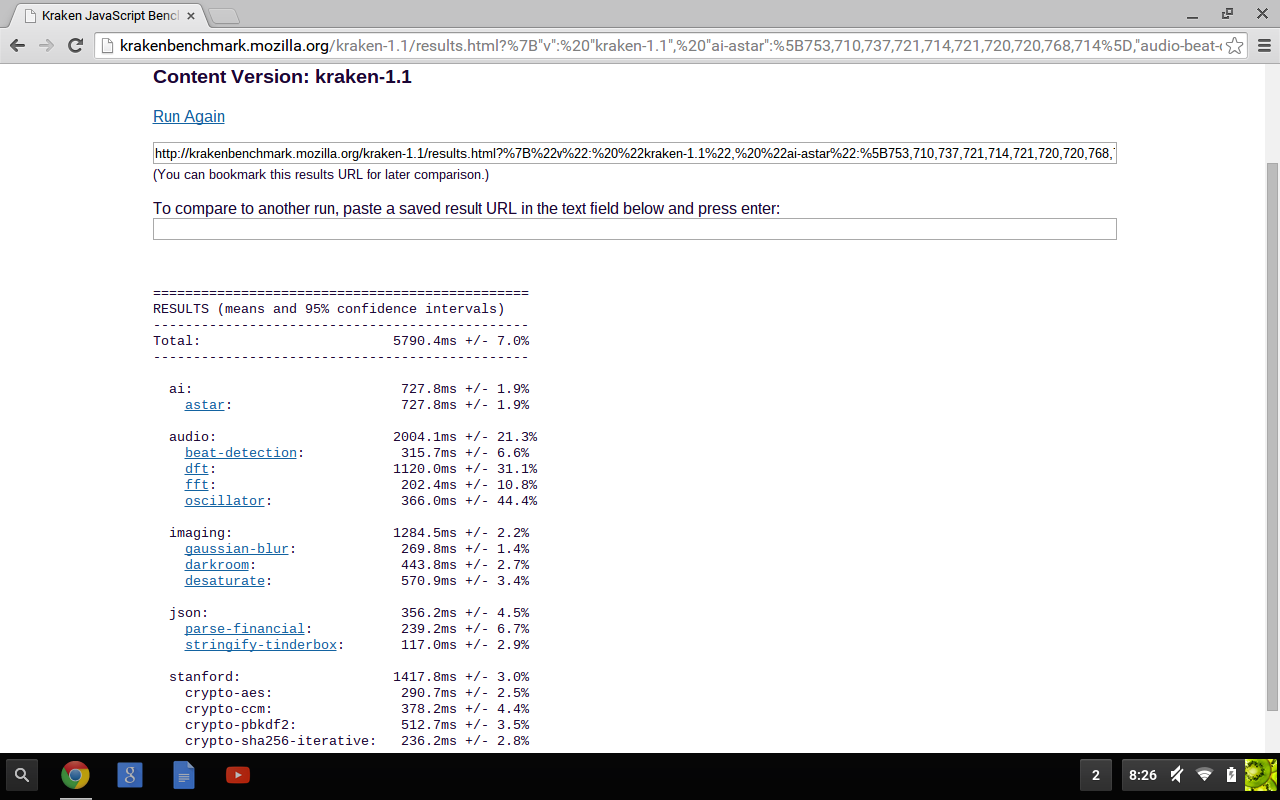Open the parse-financial test link

245,629
